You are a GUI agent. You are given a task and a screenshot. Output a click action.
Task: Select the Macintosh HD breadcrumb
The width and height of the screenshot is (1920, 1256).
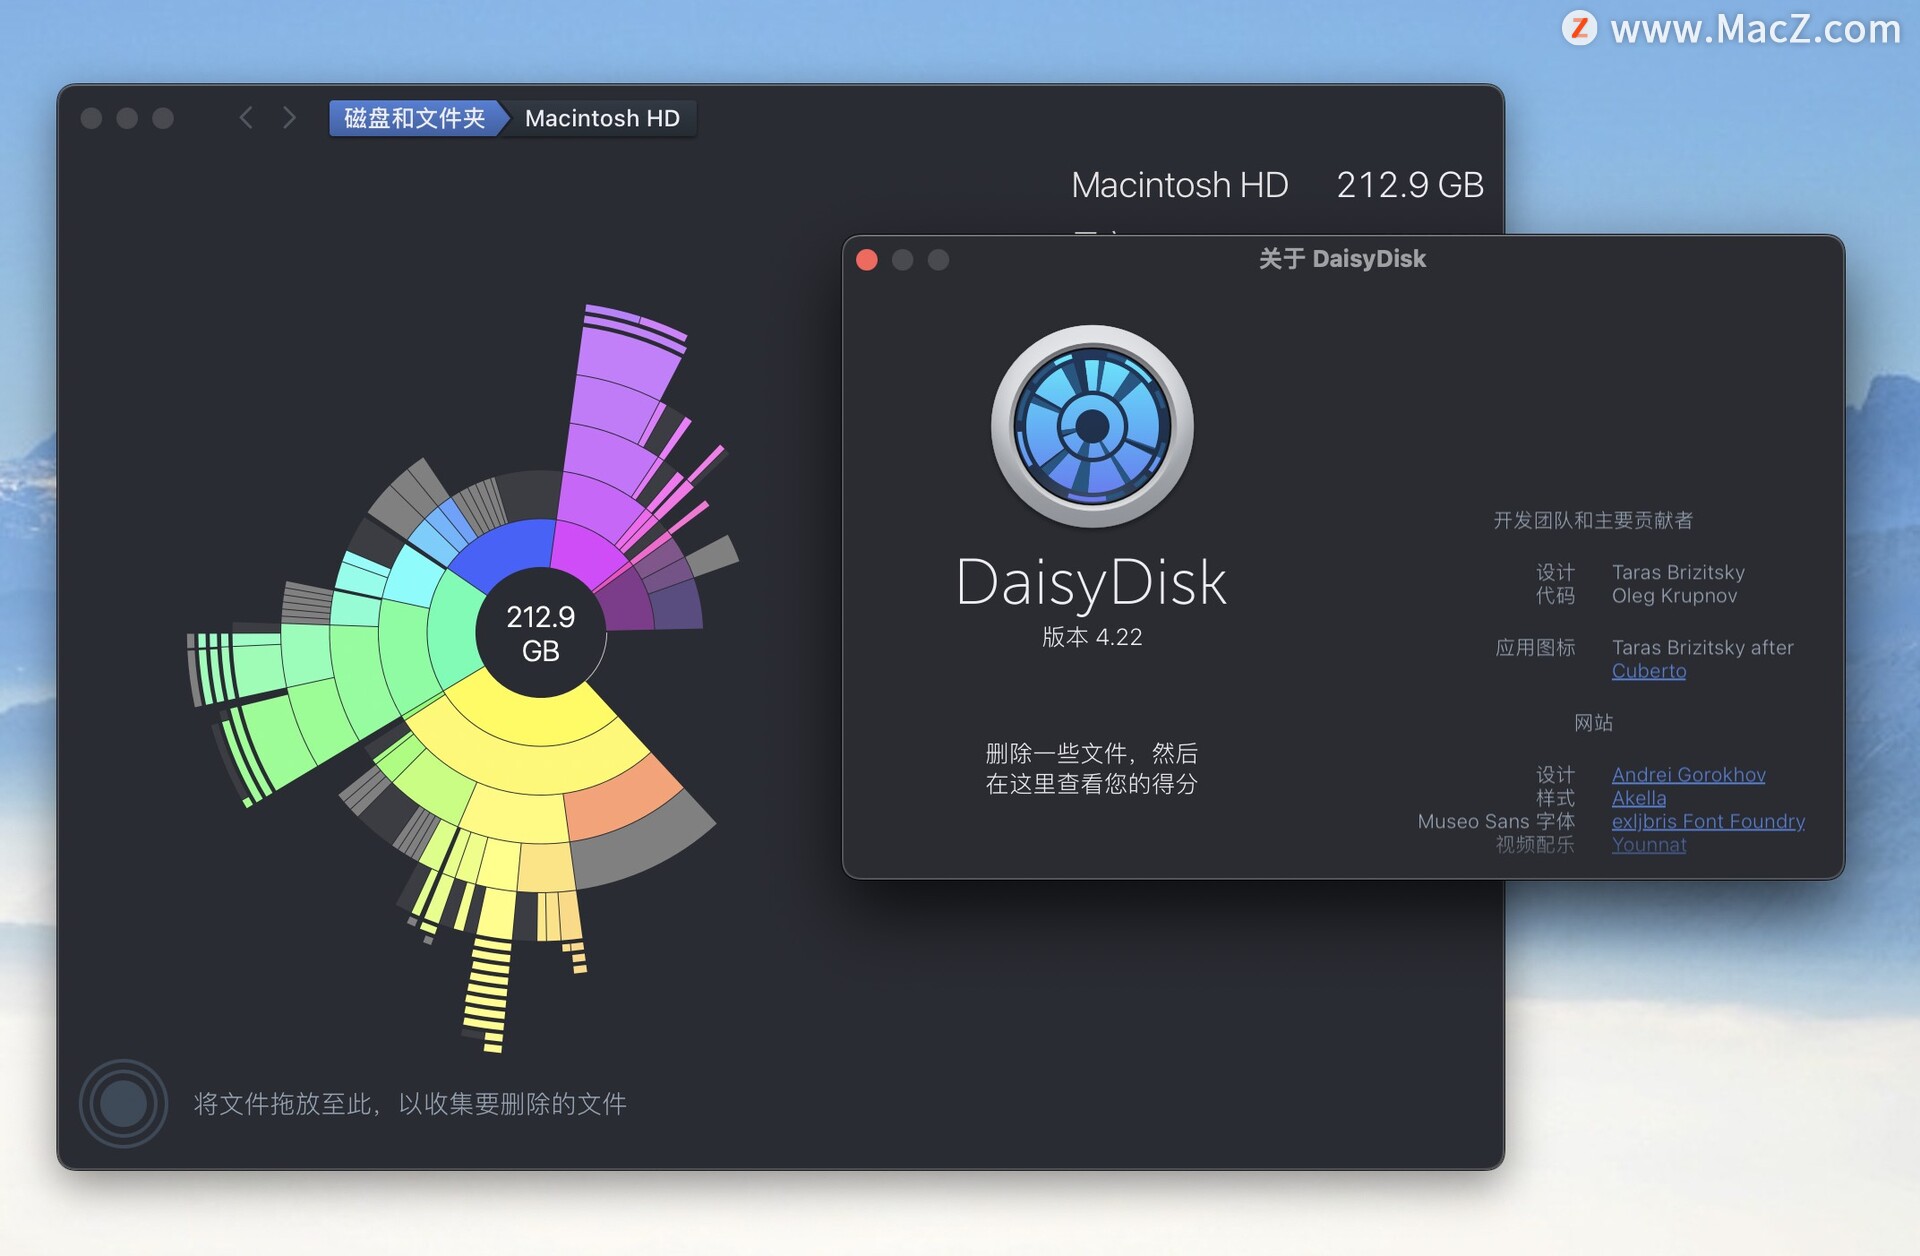point(602,118)
